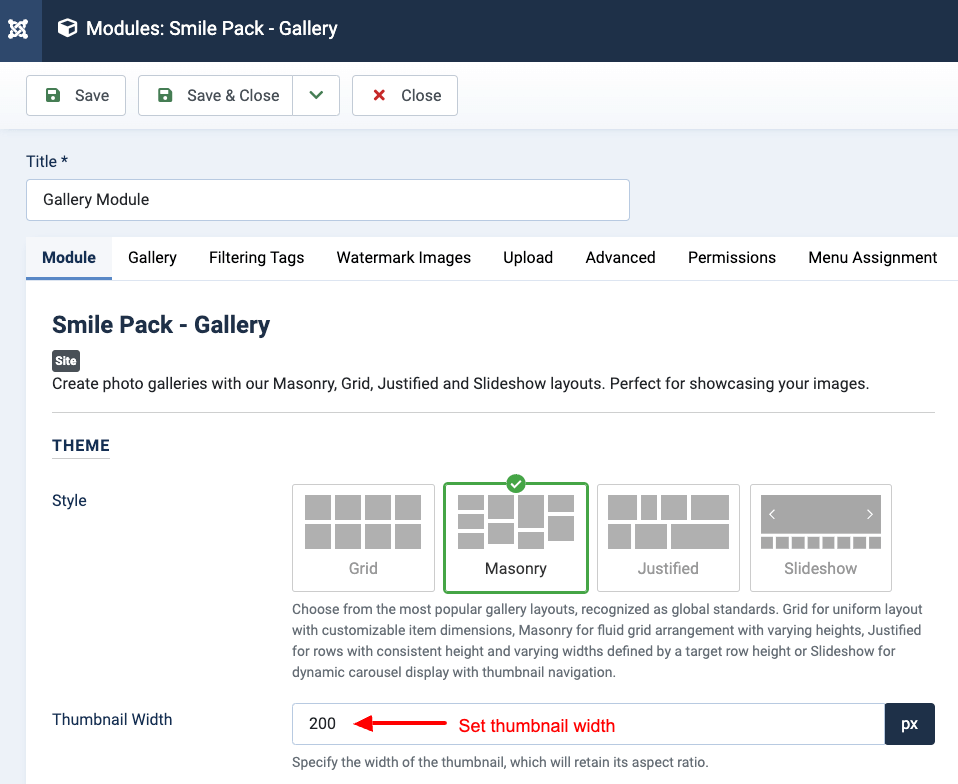958x784 pixels.
Task: Choose the Justified layout style
Action: (668, 538)
